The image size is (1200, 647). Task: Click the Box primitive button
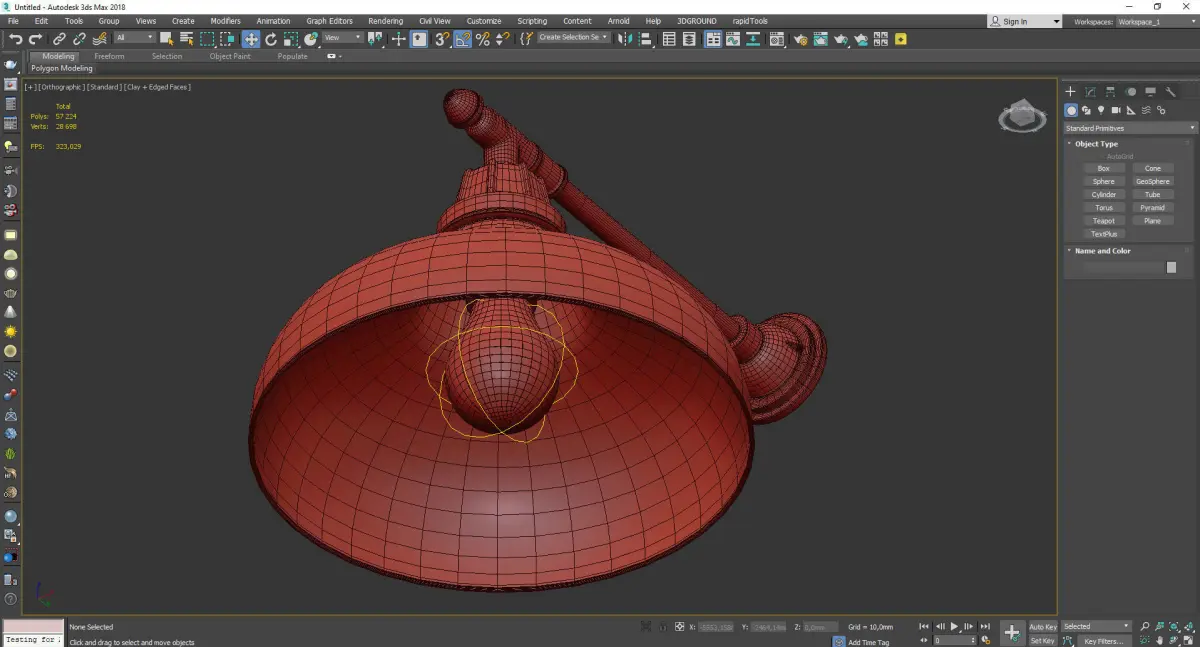click(1103, 168)
